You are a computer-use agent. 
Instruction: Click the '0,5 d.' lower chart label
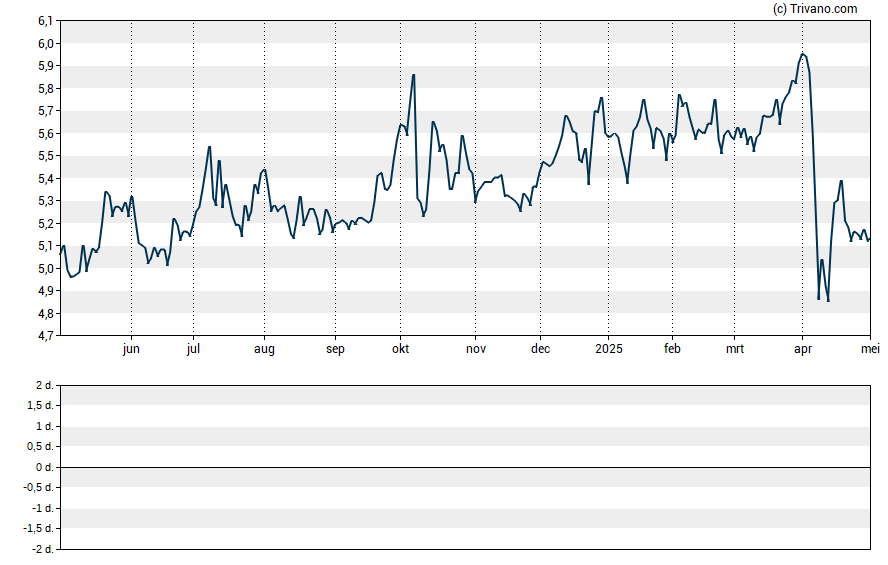[x=40, y=447]
